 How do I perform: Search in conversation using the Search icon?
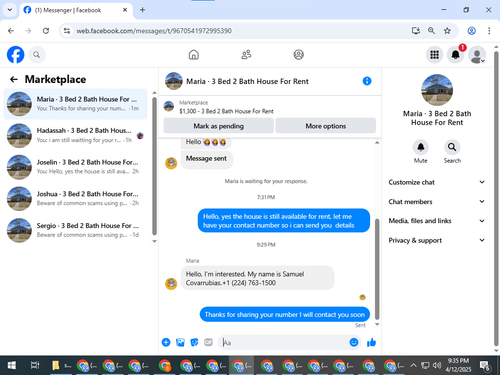(452, 147)
